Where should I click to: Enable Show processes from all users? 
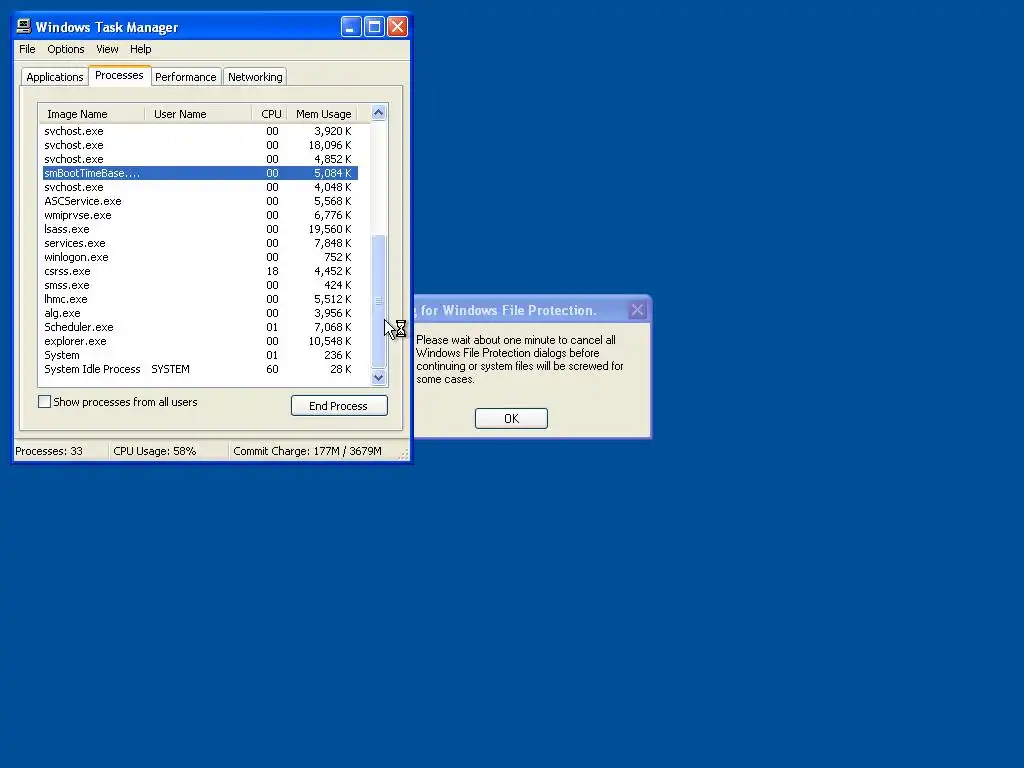(44, 402)
